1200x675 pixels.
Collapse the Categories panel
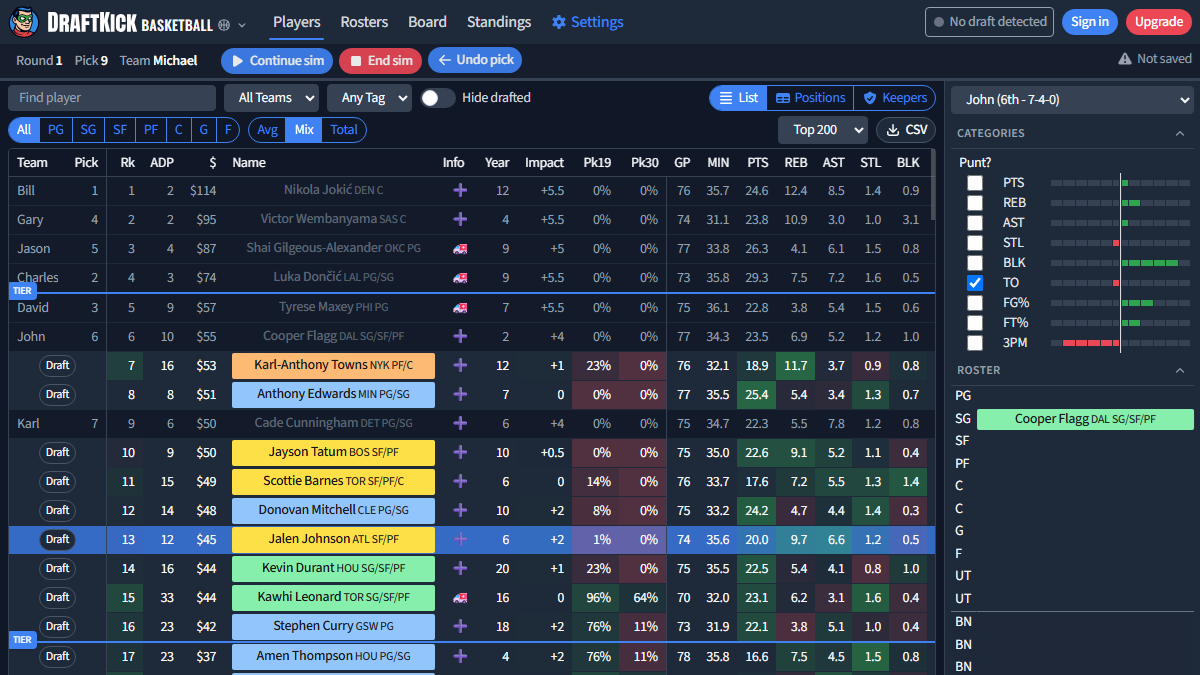[x=1179, y=133]
